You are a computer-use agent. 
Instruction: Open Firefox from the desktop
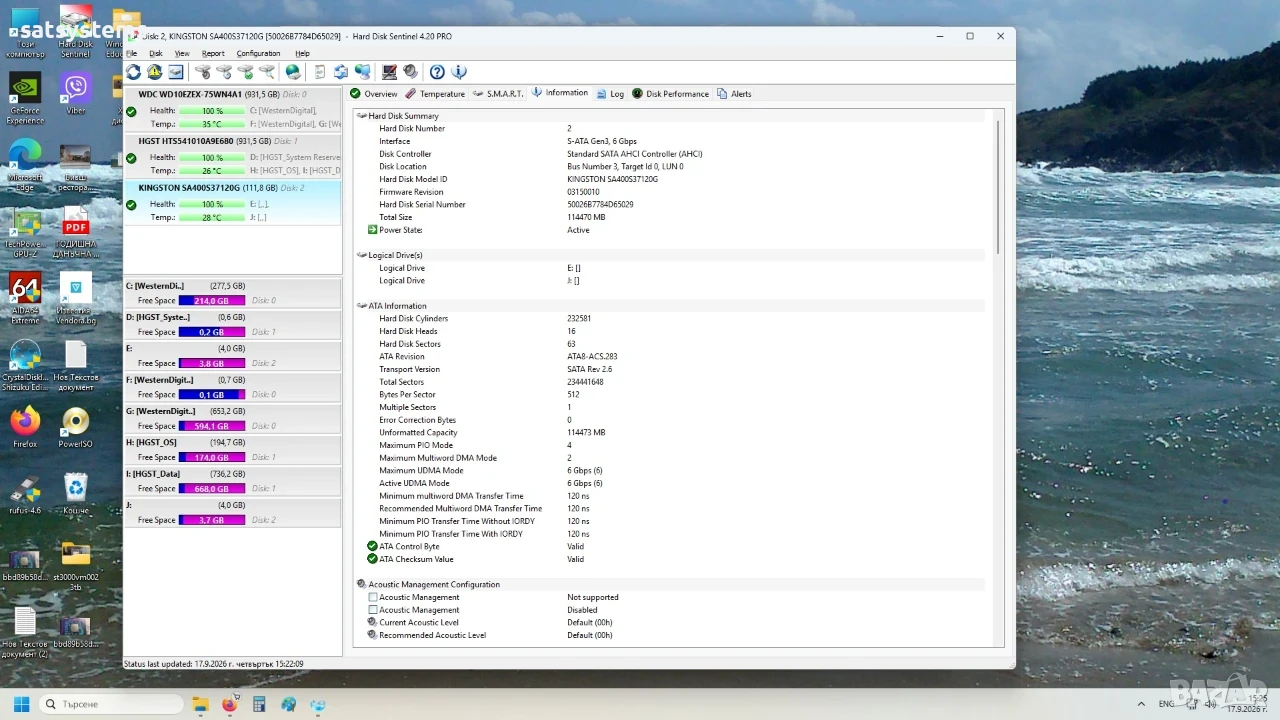tap(25, 427)
